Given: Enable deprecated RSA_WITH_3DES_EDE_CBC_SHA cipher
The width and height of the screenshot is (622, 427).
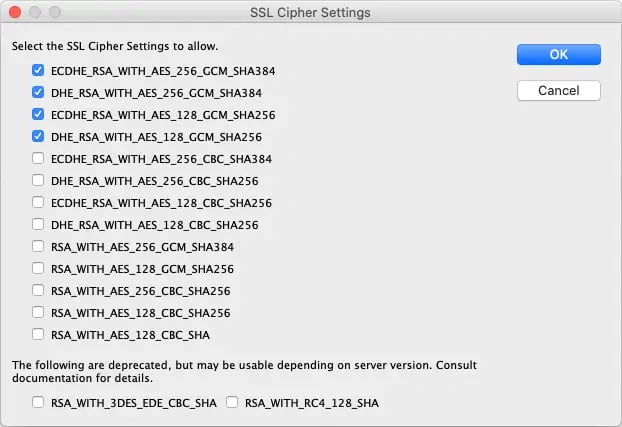Looking at the screenshot, I should pyautogui.click(x=38, y=403).
